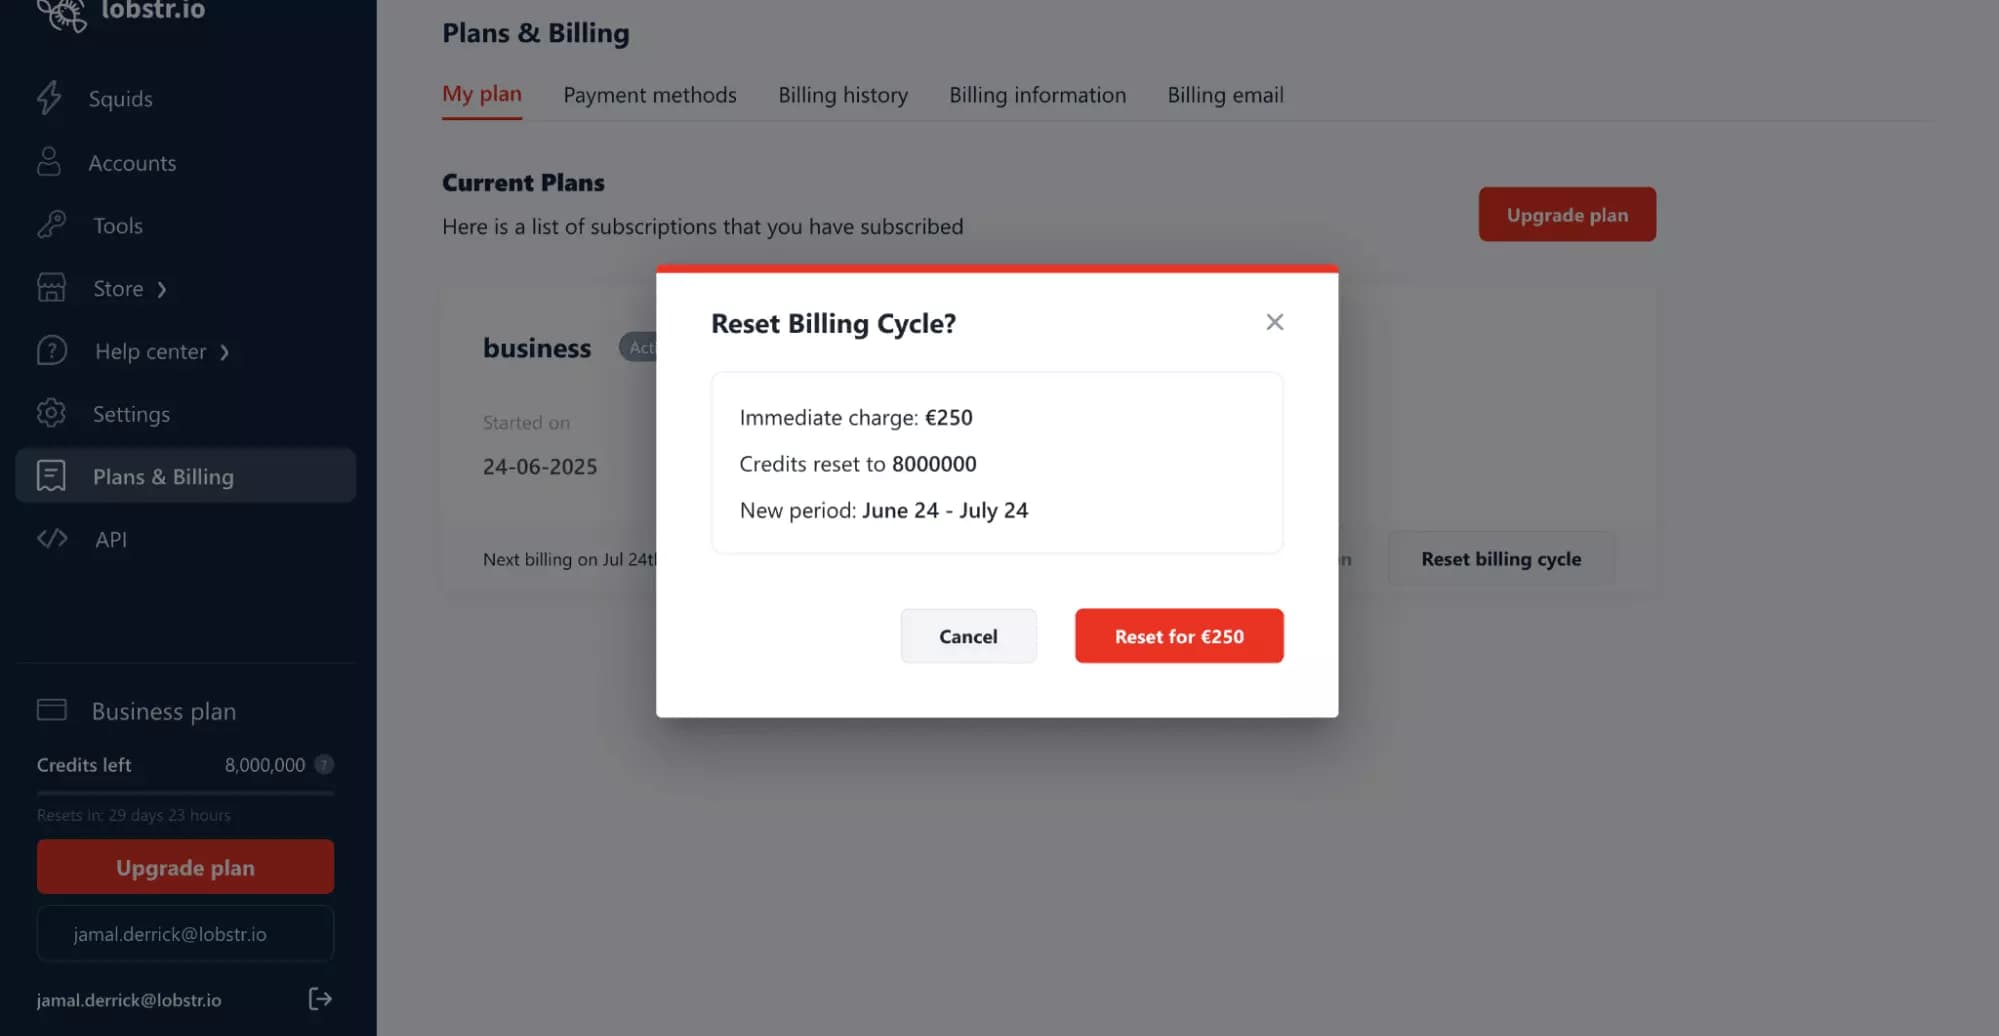1999x1036 pixels.
Task: Log out using the sign-out icon
Action: [x=320, y=999]
